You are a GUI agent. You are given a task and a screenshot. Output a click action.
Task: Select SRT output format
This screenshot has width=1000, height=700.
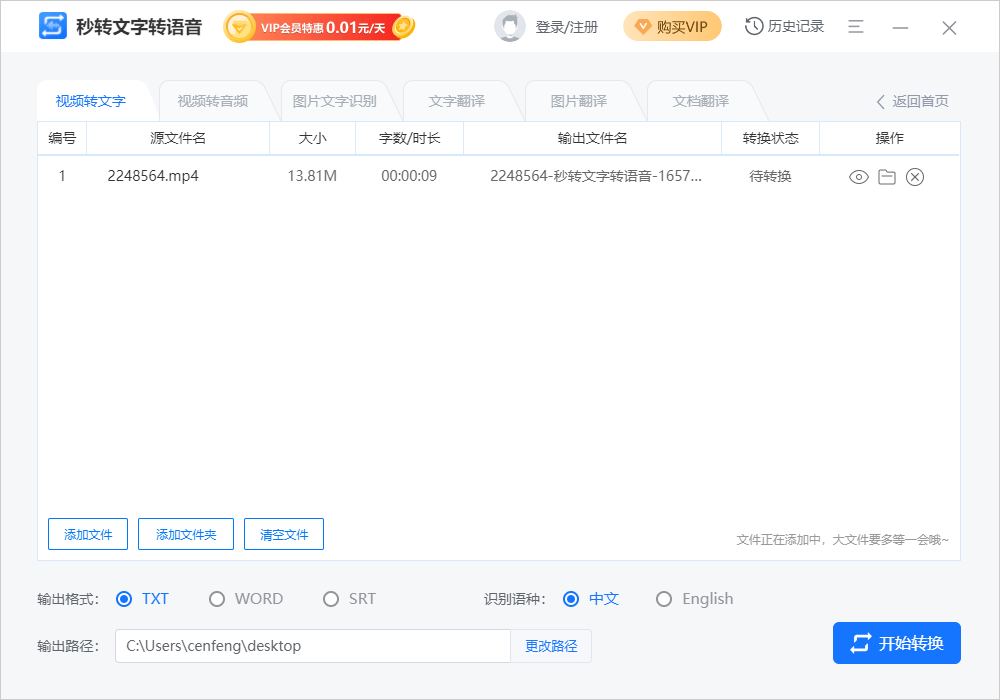(349, 599)
